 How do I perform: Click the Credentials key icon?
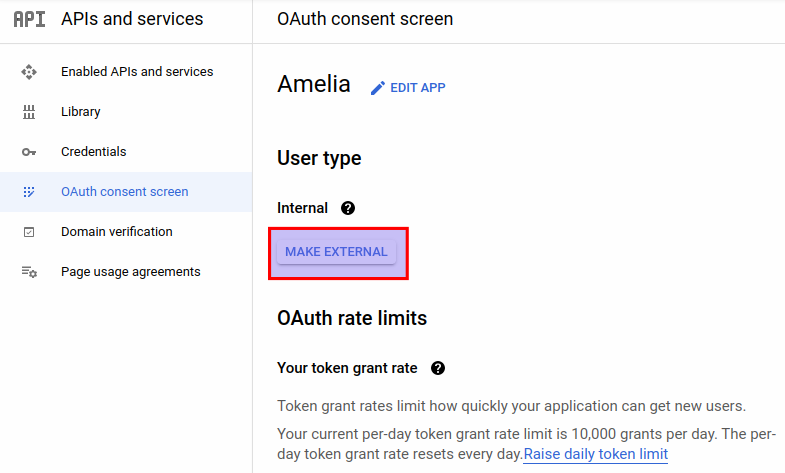click(x=29, y=152)
